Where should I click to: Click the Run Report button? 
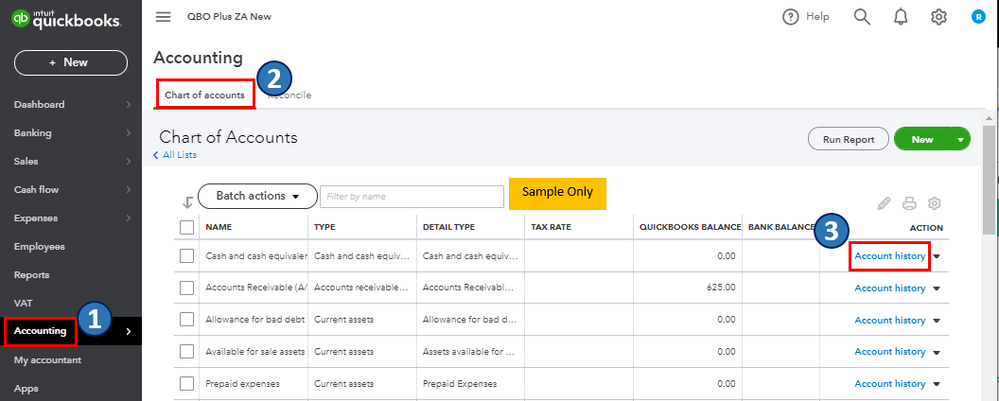pos(848,140)
